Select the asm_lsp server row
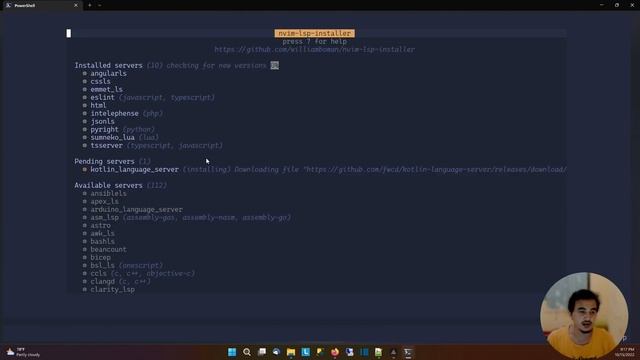 [187, 218]
